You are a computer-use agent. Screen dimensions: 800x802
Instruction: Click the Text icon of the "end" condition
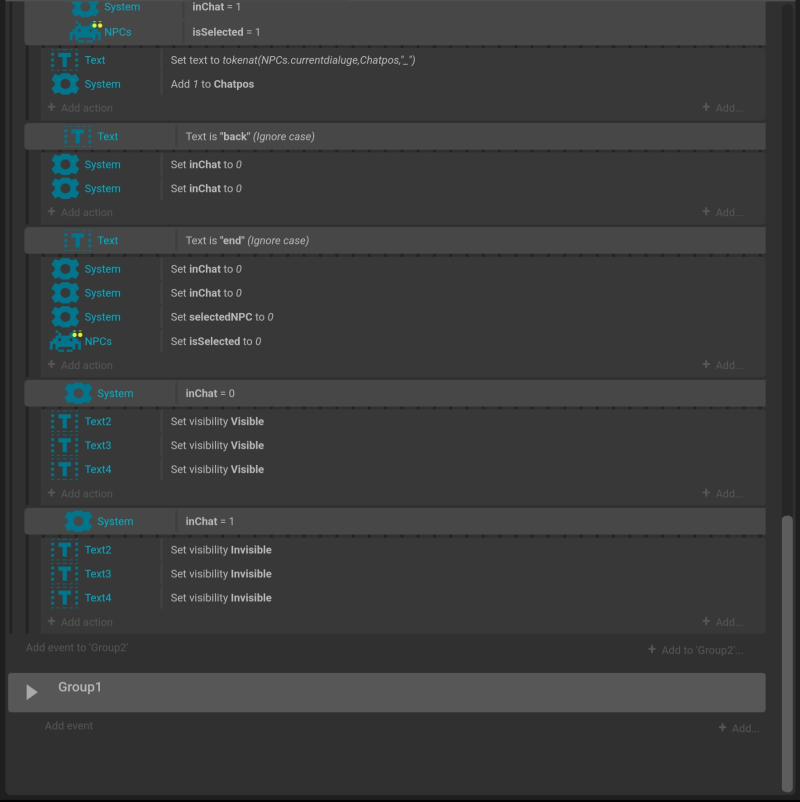pos(78,240)
